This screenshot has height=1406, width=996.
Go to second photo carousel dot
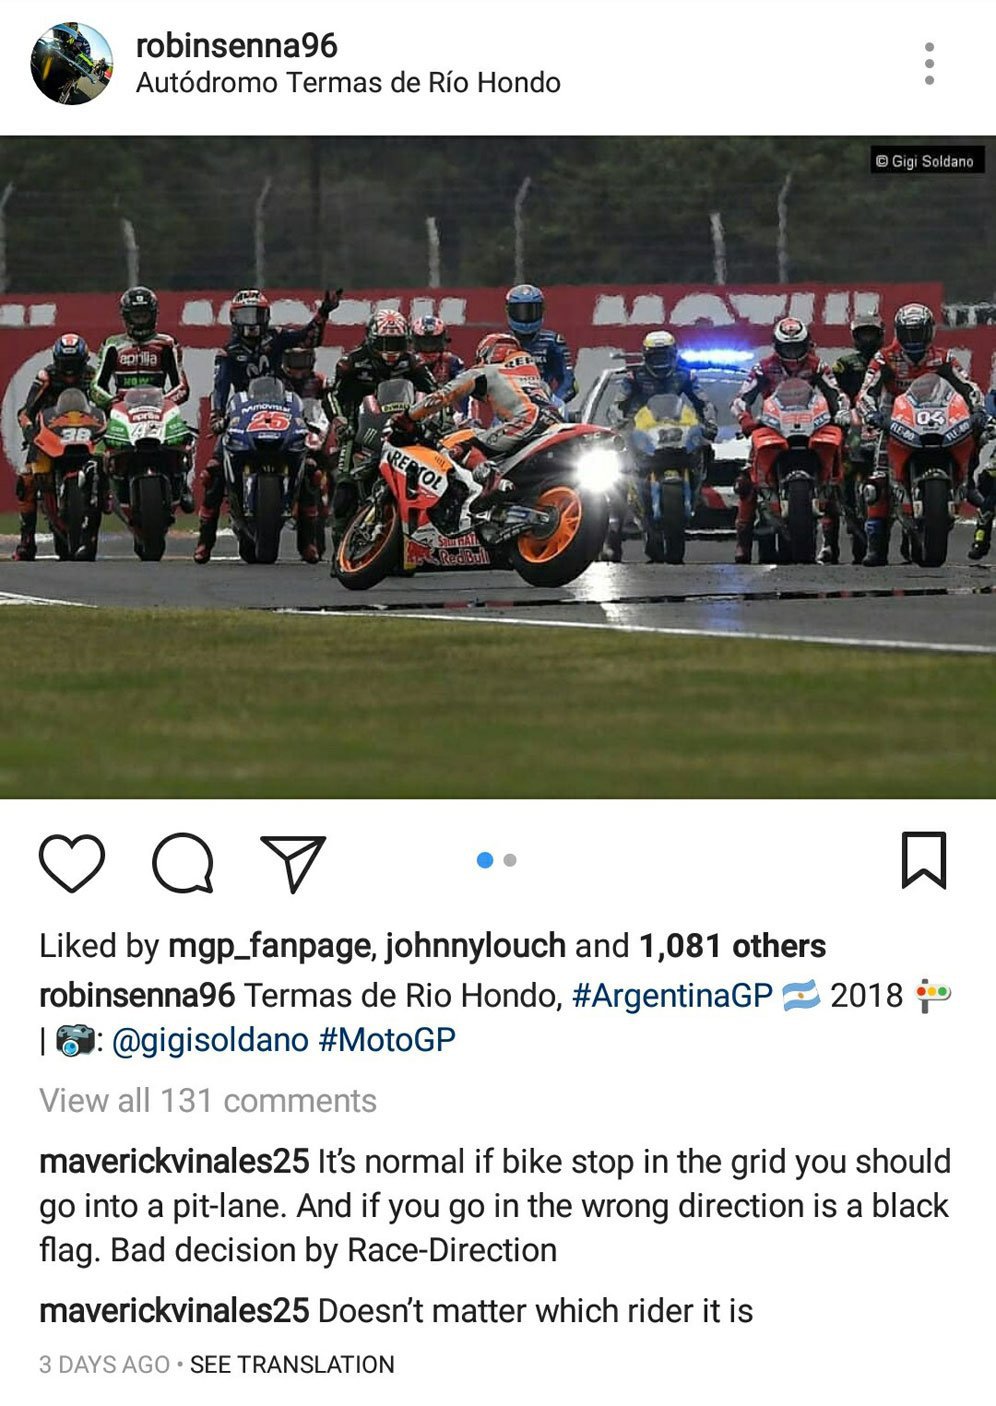510,860
